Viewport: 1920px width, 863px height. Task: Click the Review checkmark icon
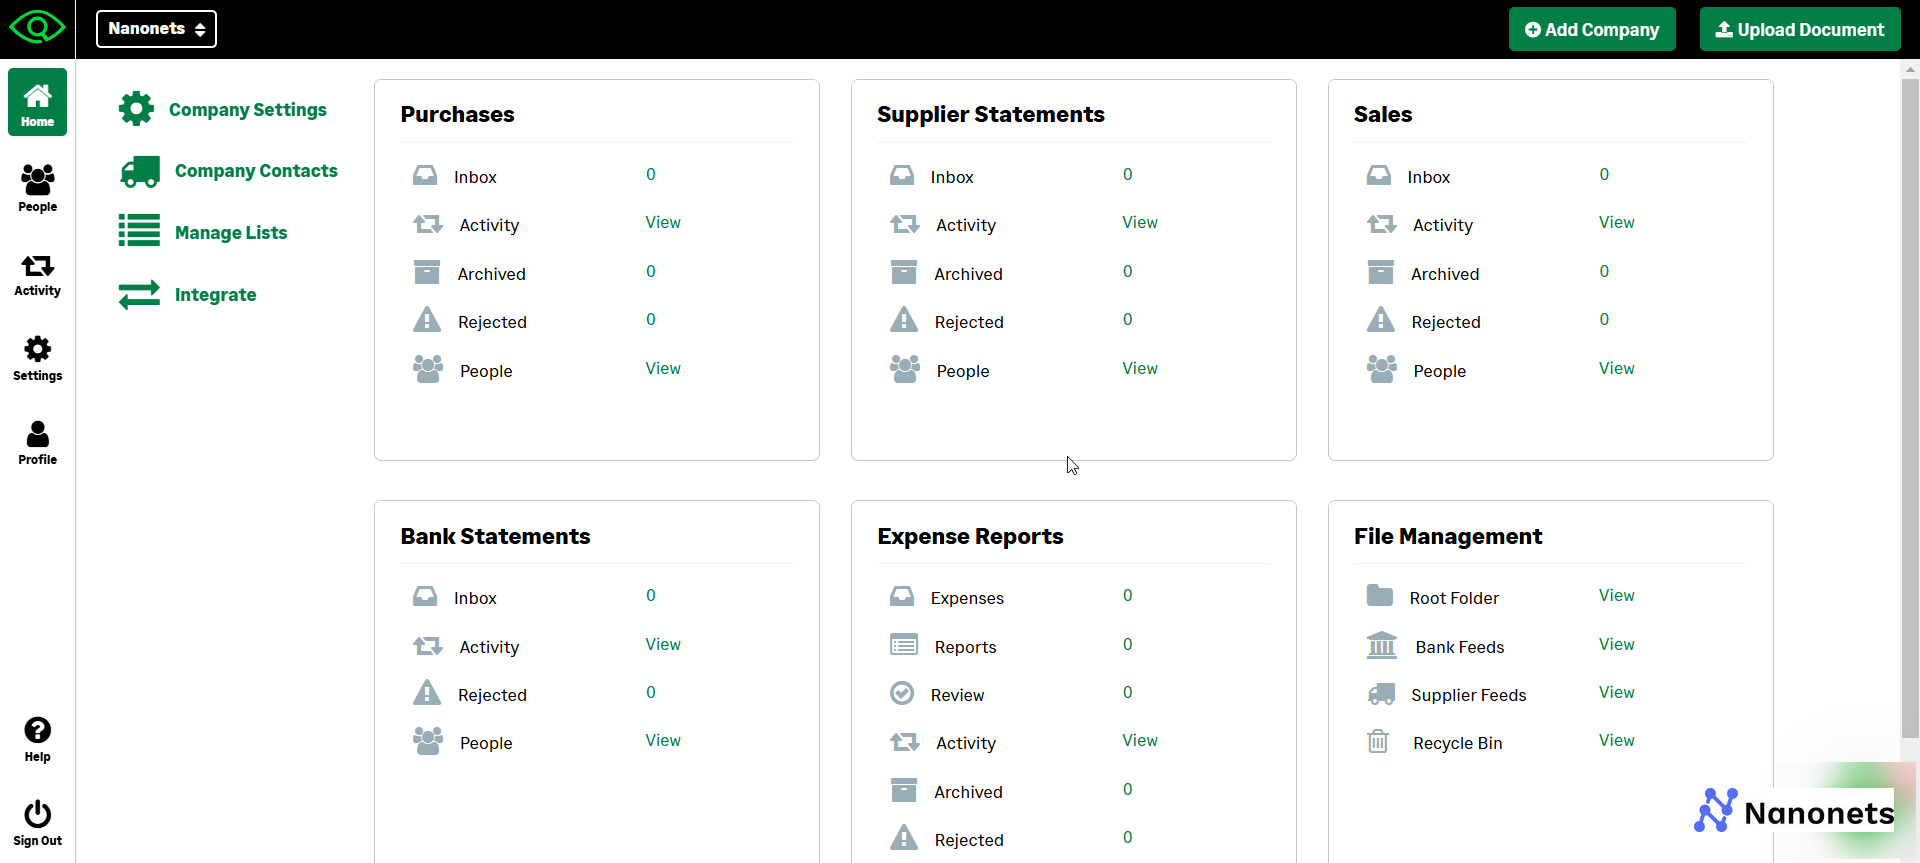click(902, 693)
